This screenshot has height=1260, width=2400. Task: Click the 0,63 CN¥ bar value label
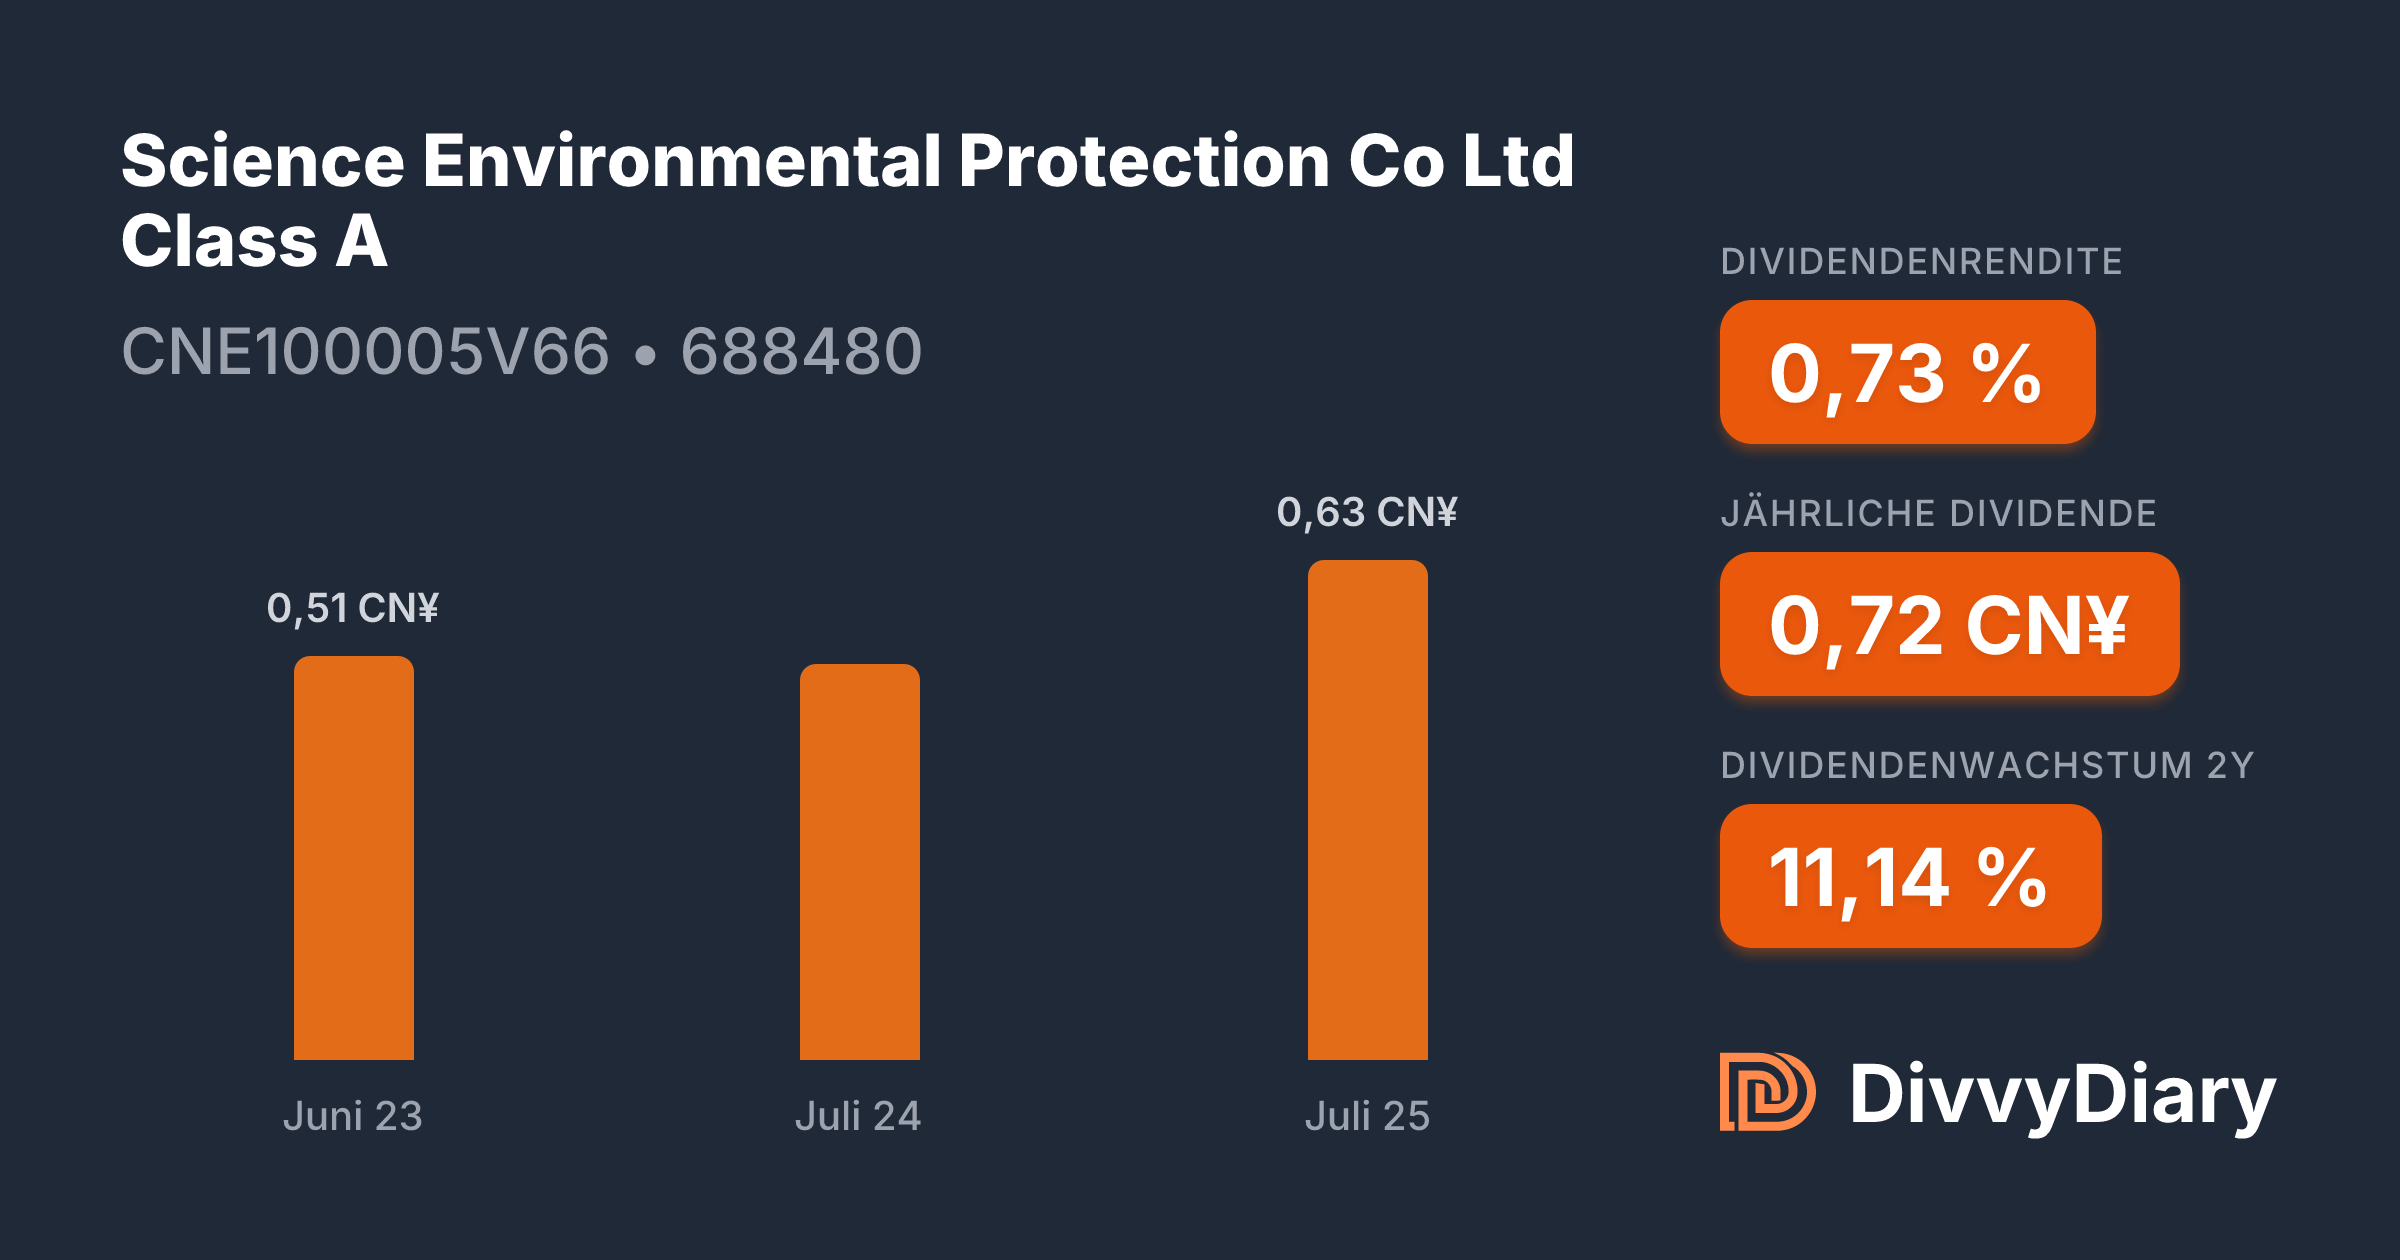(1367, 512)
